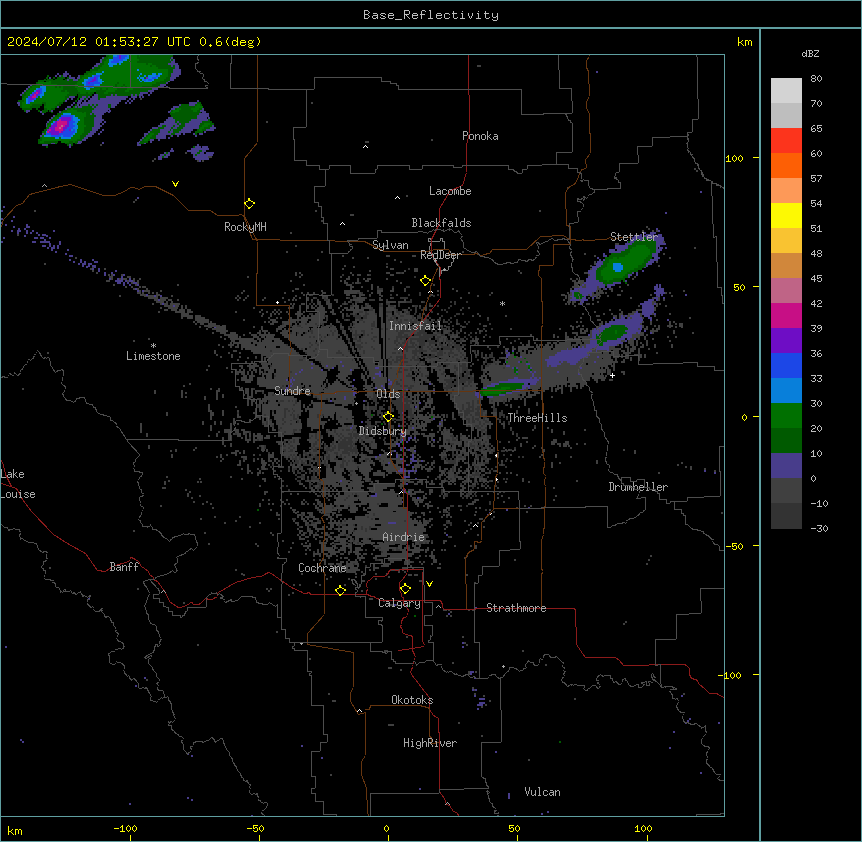
Task: Click the timestamp 2024/07/12 01:53:27 UTC
Action: tap(99, 42)
